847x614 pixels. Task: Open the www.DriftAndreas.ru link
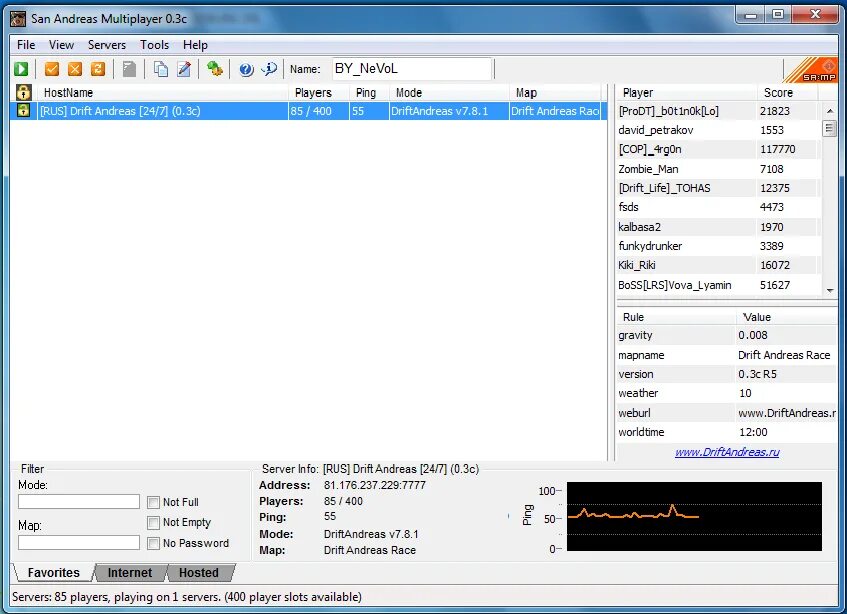[x=727, y=452]
